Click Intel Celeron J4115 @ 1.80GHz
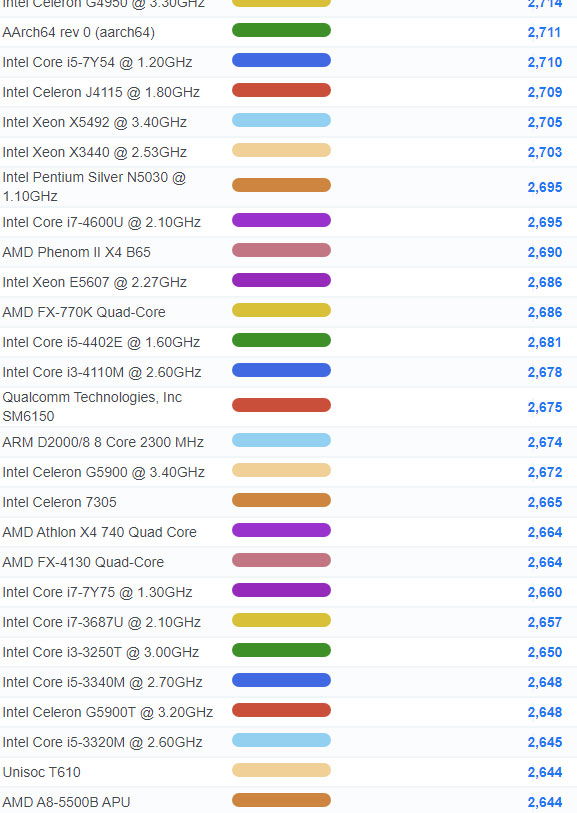Screen dimensions: 577x813 click(101, 92)
